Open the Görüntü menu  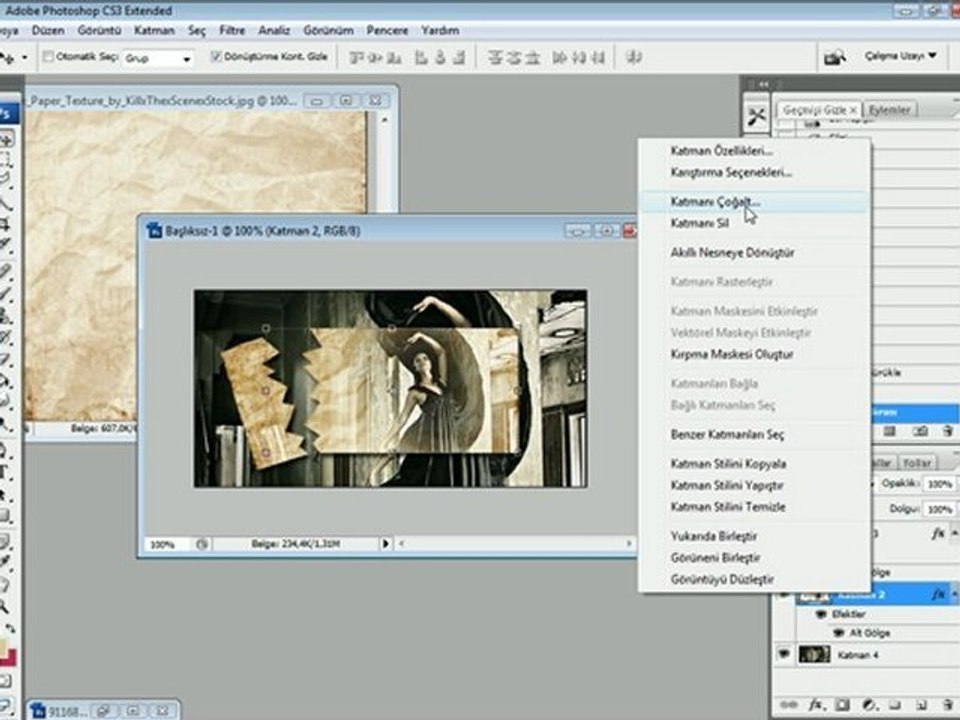pyautogui.click(x=99, y=30)
